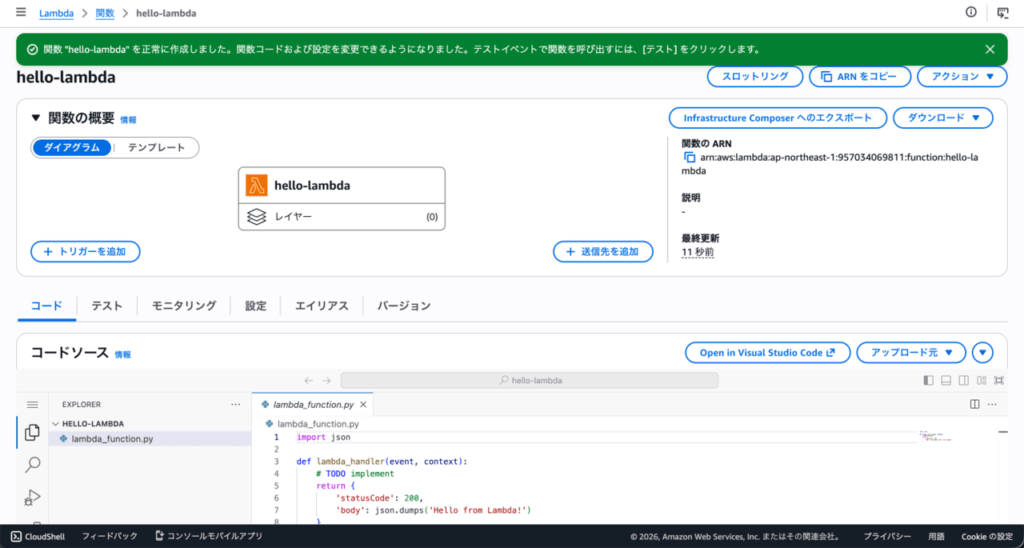Toggle the secondary sidebar layout icon
1024x548 pixels.
963,380
